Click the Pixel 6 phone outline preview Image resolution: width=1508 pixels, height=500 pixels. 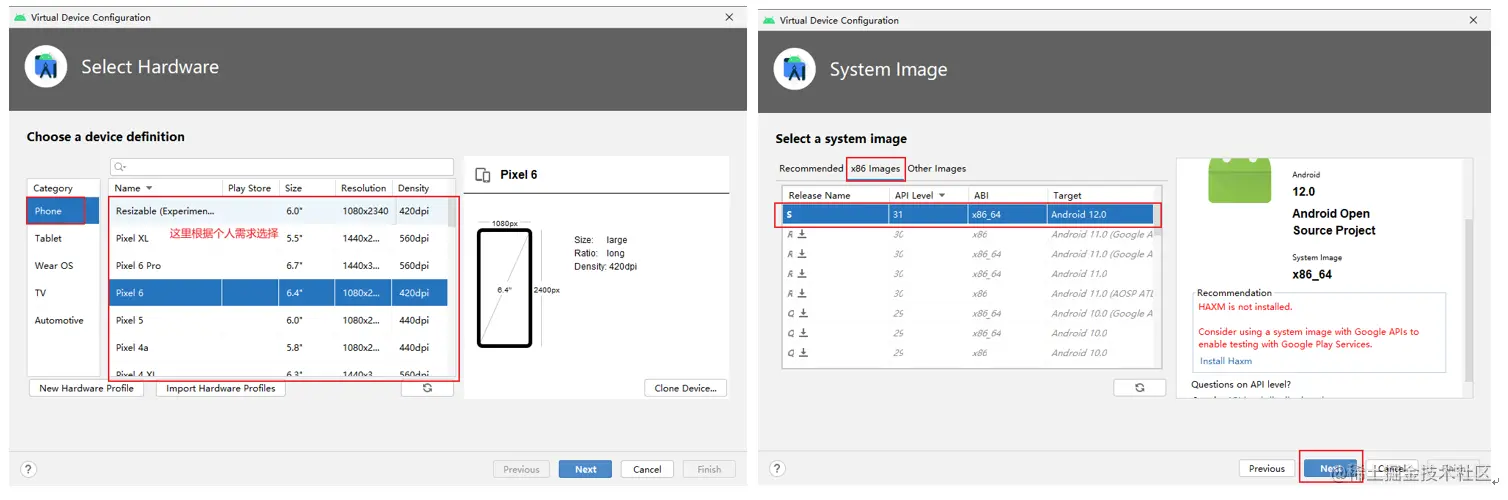point(504,289)
